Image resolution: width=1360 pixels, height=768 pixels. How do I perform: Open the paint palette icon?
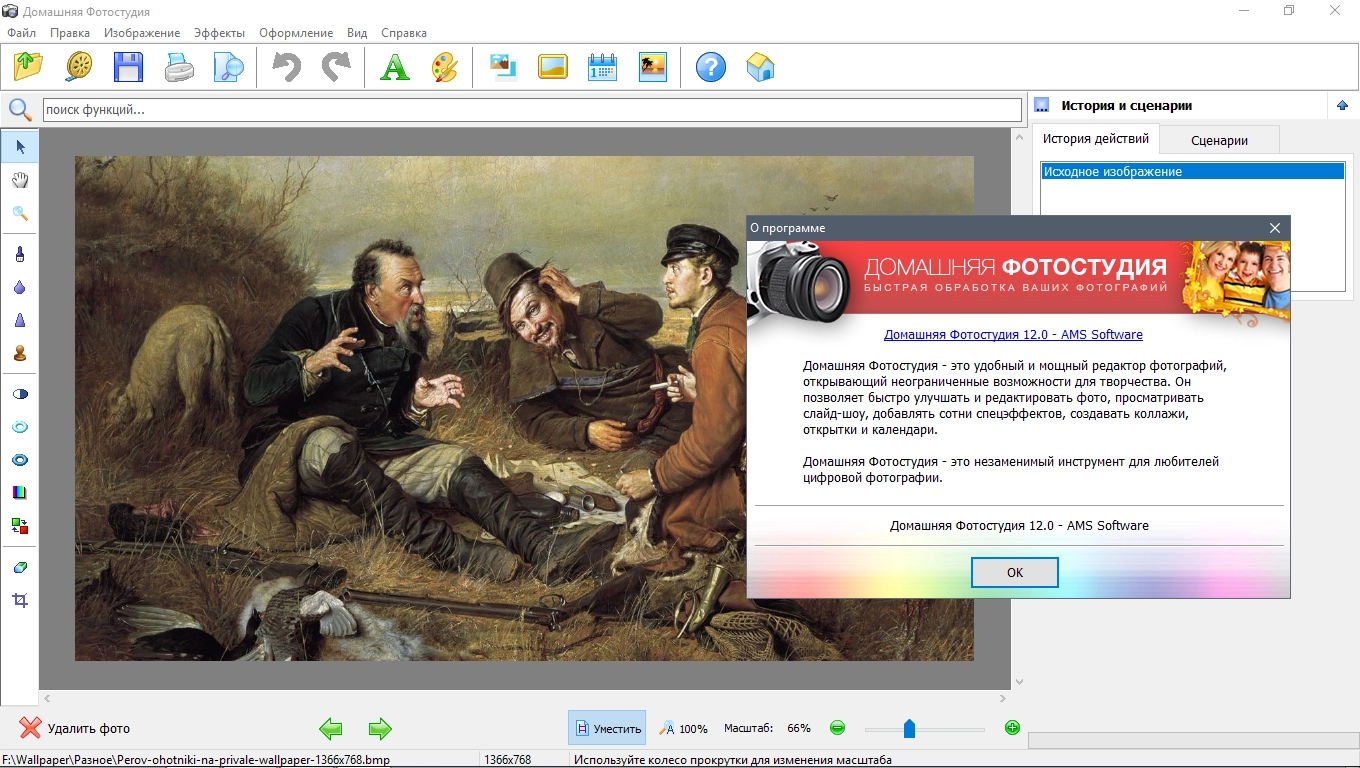coord(445,67)
